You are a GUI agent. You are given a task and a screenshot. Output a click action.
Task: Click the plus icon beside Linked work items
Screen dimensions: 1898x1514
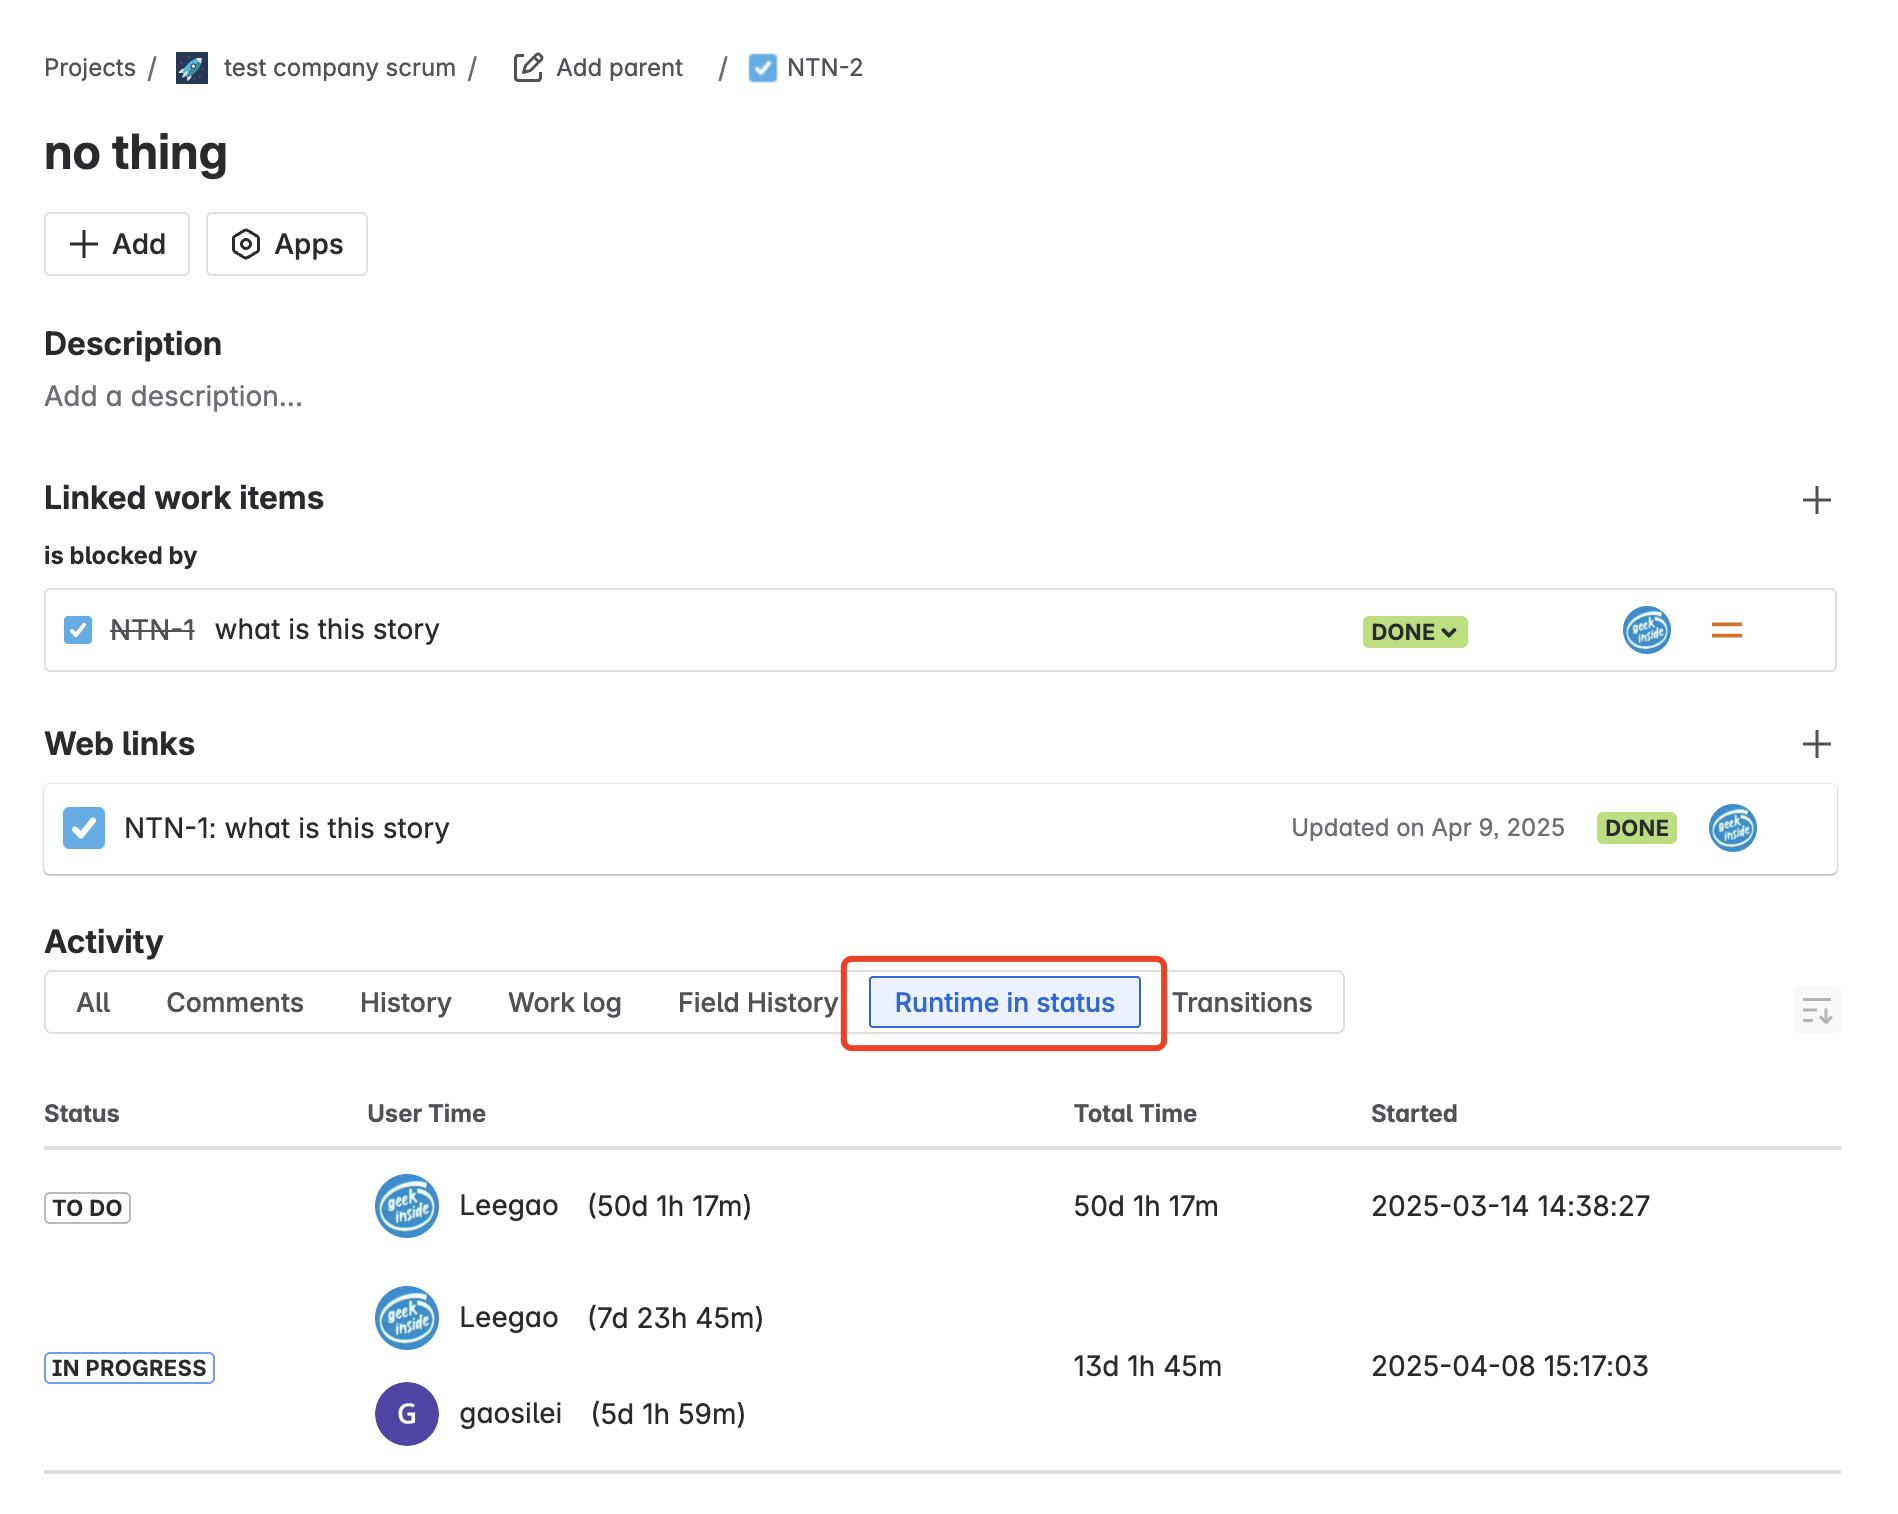pyautogui.click(x=1817, y=500)
